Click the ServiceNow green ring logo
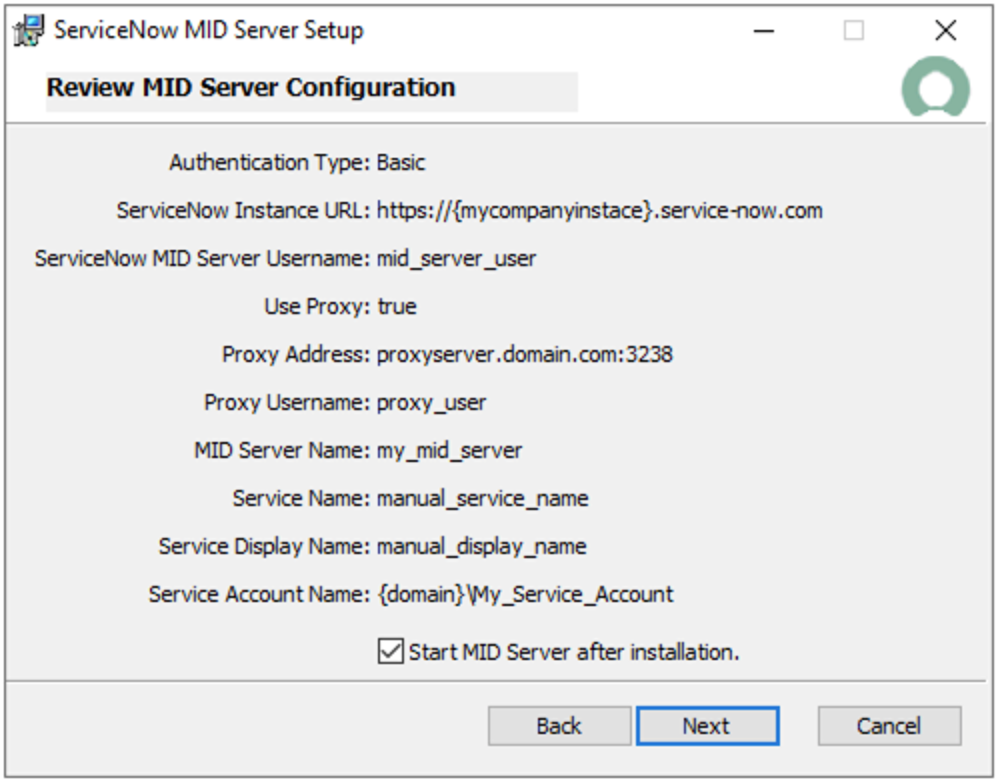 click(x=936, y=87)
